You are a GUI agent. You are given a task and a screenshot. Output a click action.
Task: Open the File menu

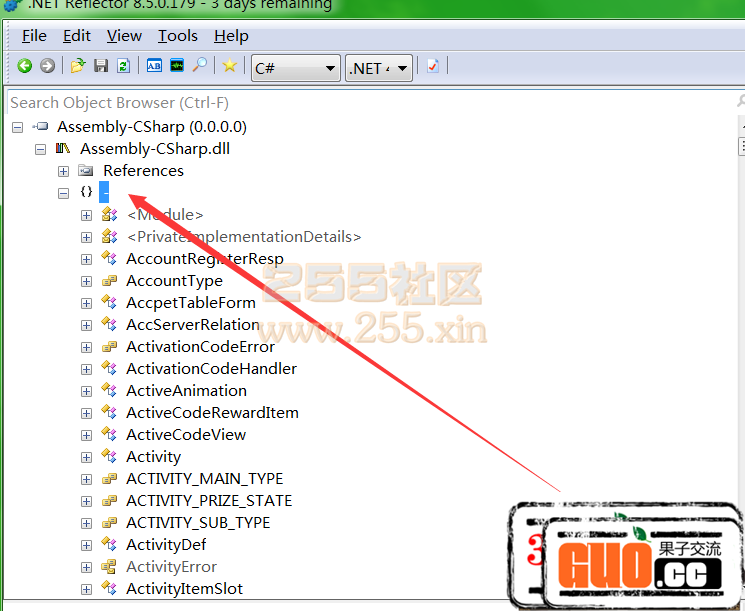[x=34, y=36]
